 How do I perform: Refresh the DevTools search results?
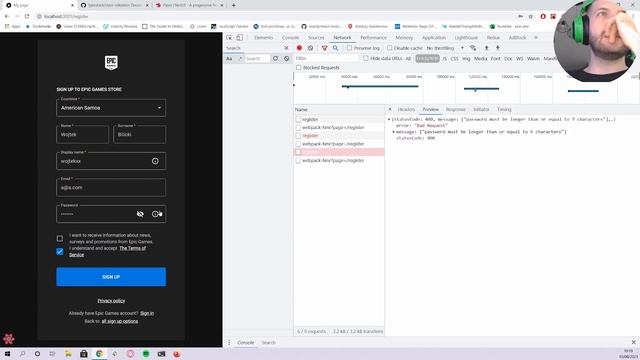[276, 58]
